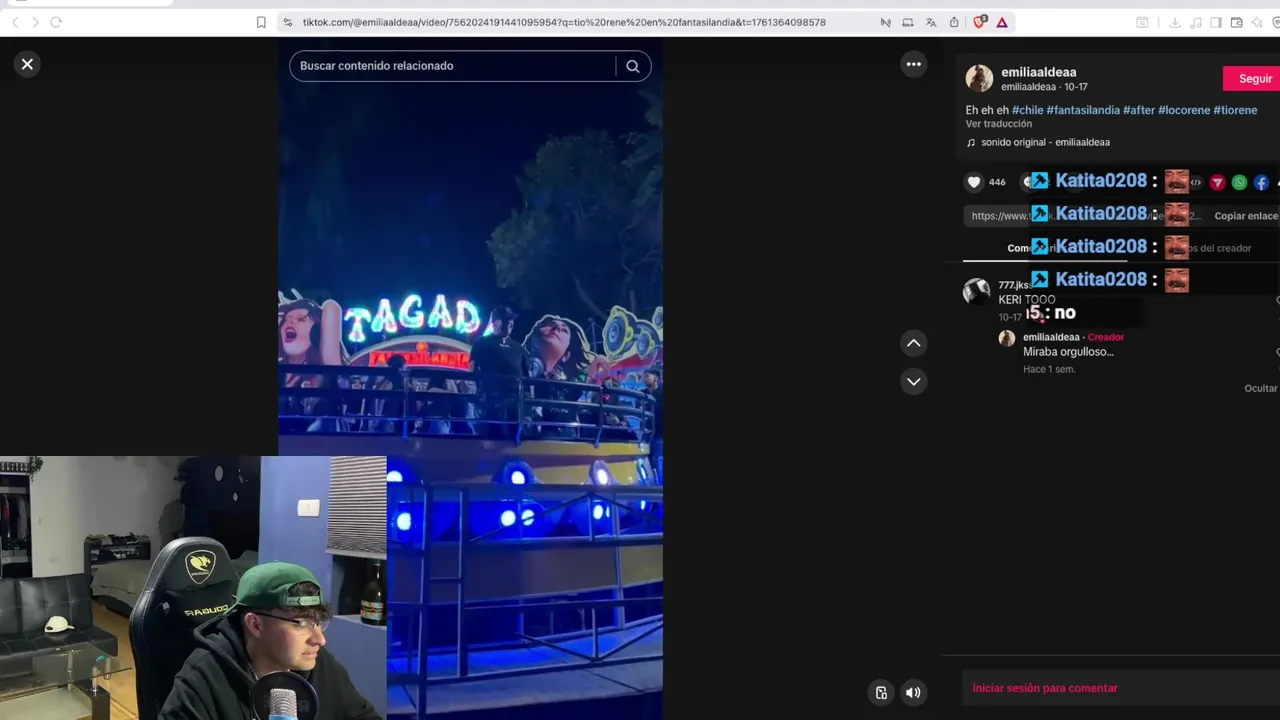Go back in the browser
1280x720 pixels.
(x=15, y=22)
